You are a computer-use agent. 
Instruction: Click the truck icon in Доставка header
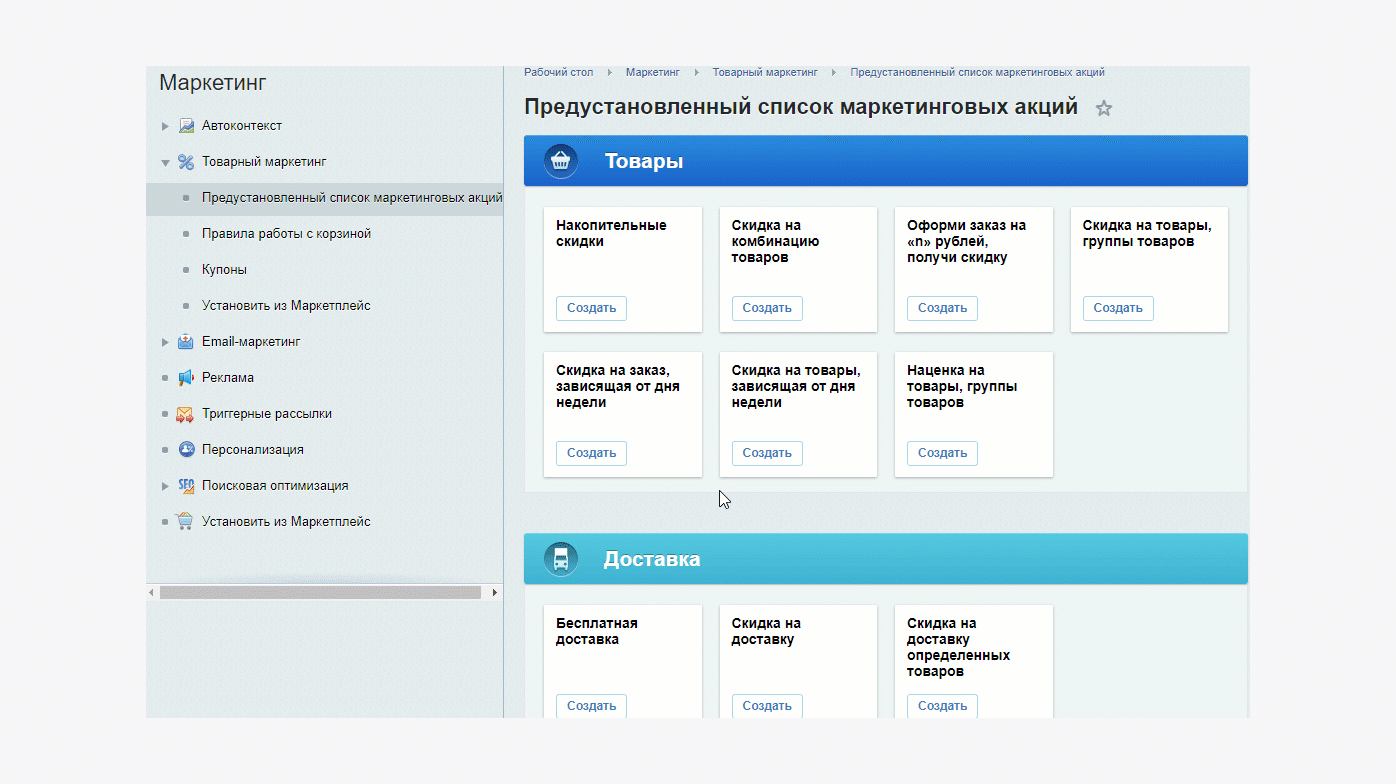[x=561, y=559]
